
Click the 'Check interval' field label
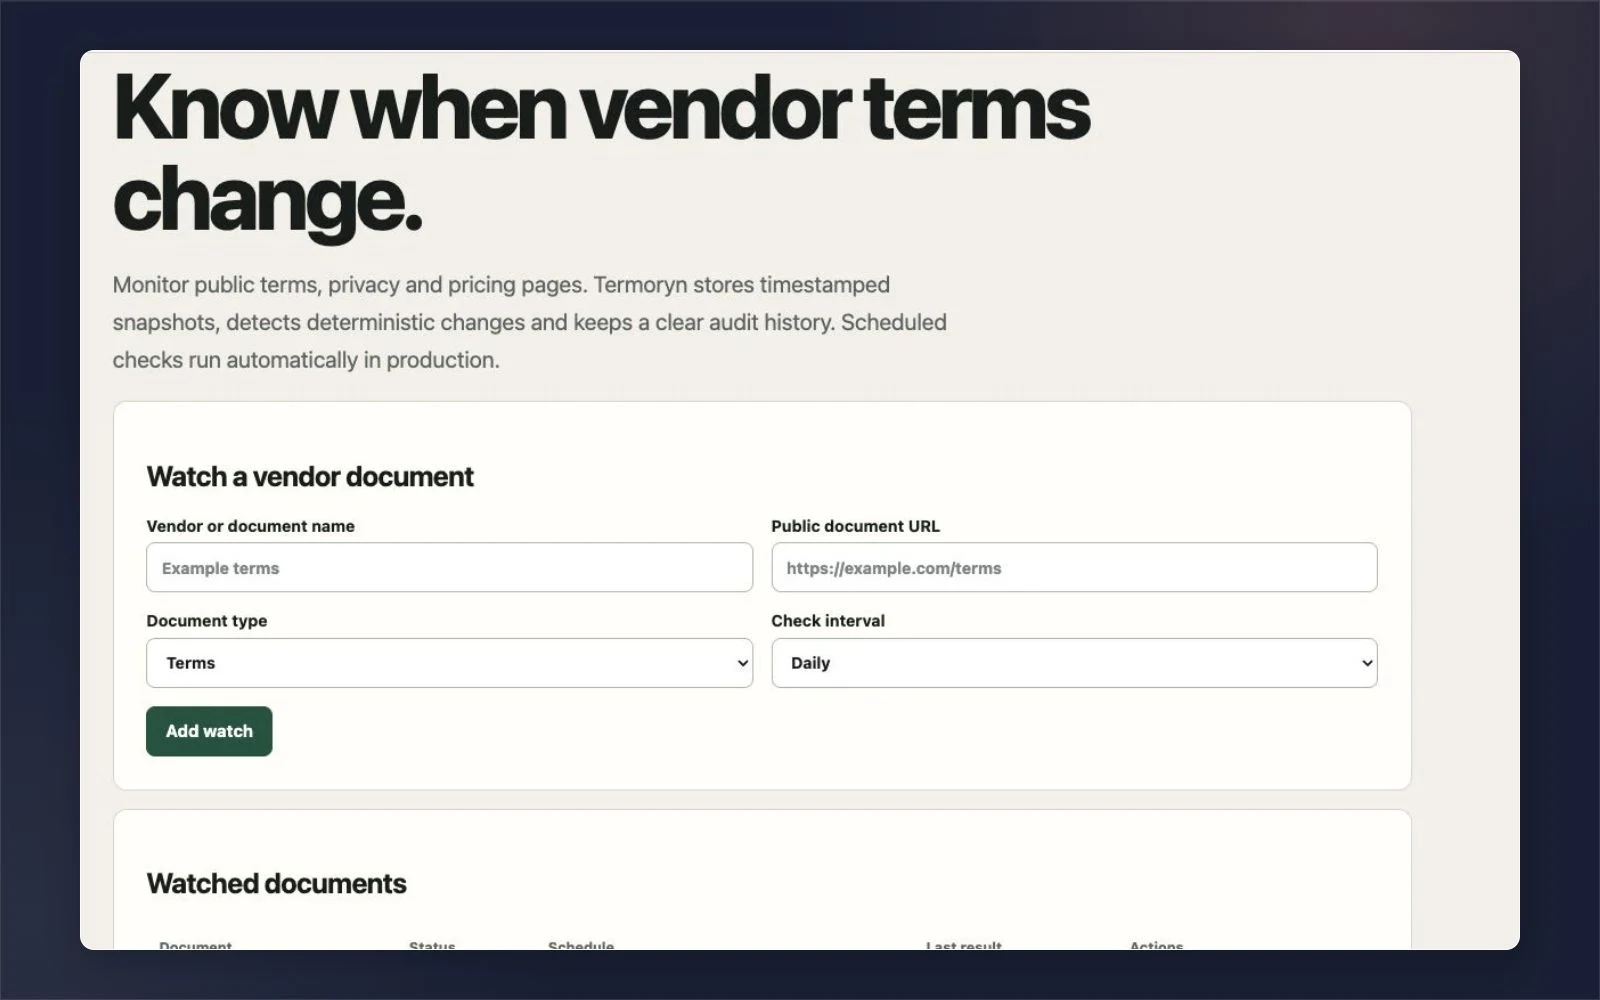(827, 621)
